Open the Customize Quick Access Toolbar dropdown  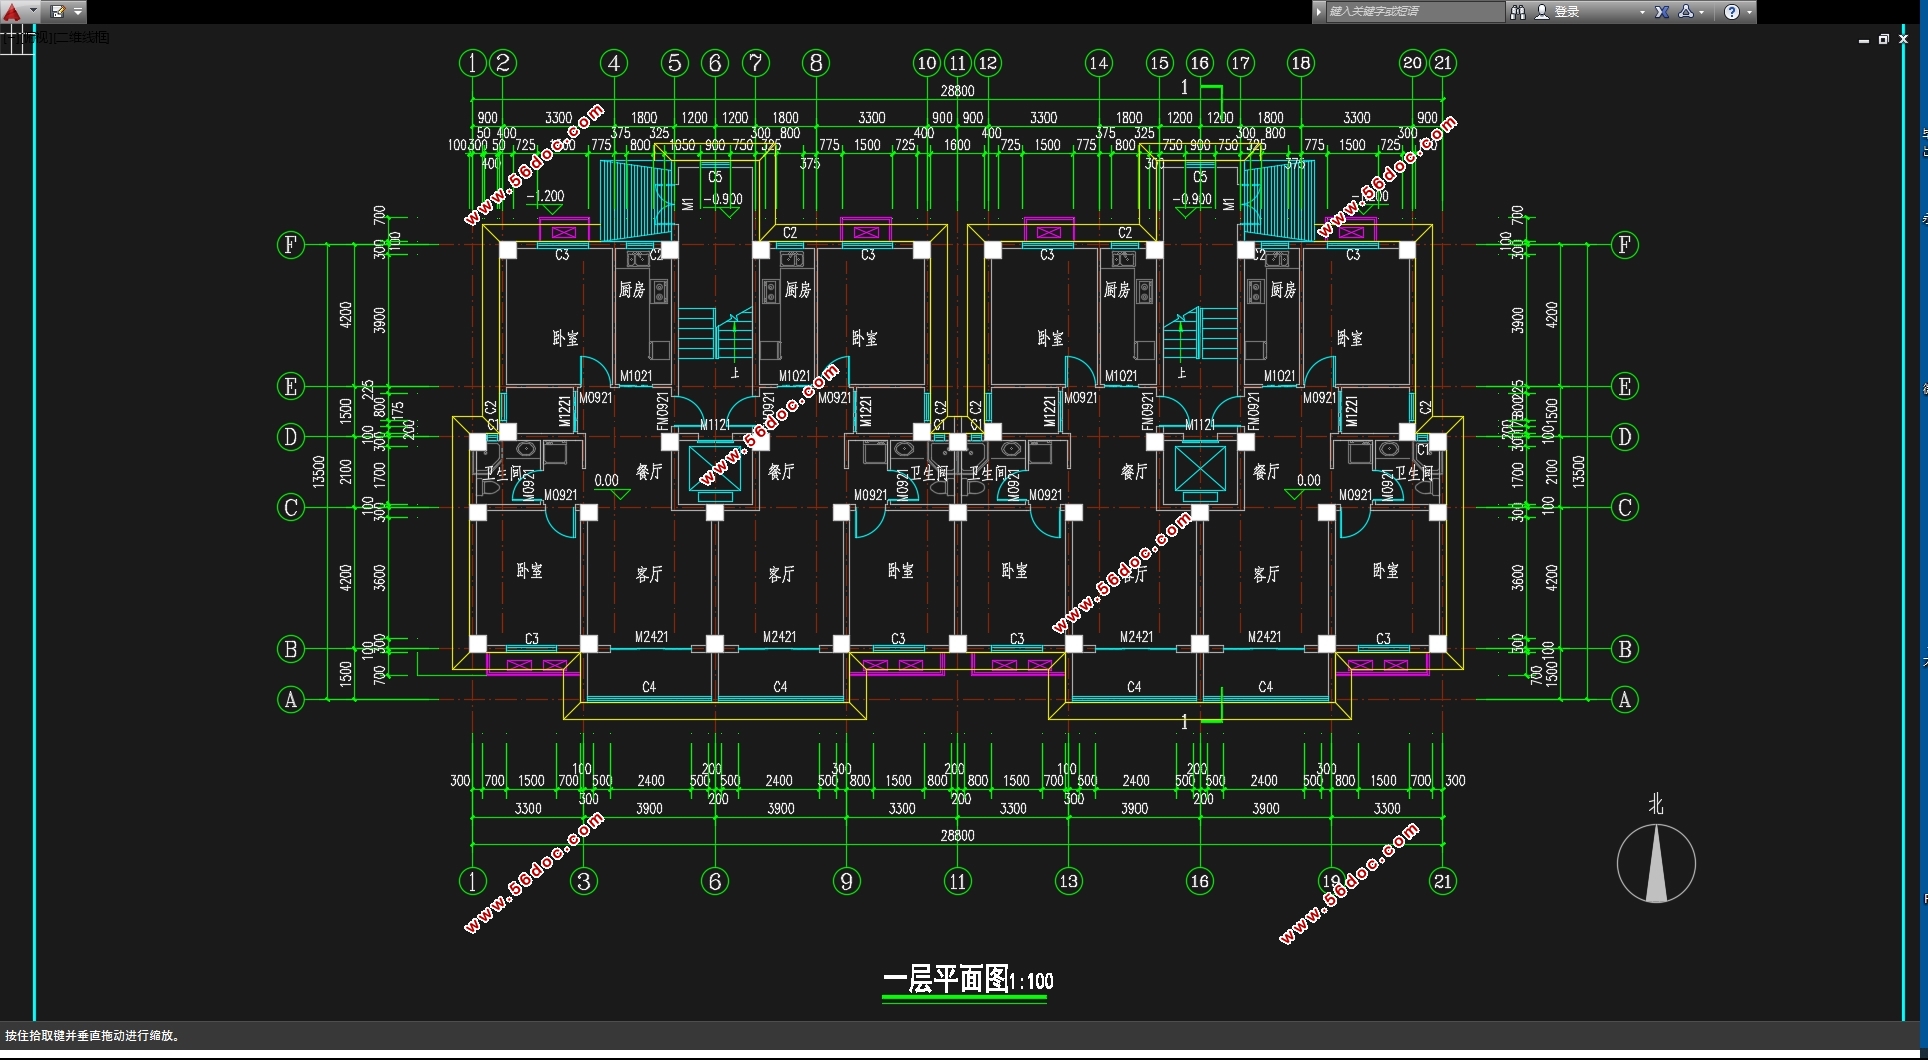click(x=78, y=12)
